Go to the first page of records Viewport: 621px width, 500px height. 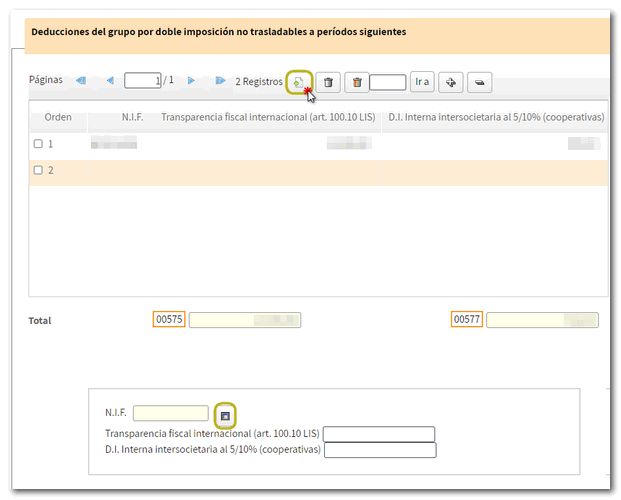(81, 81)
